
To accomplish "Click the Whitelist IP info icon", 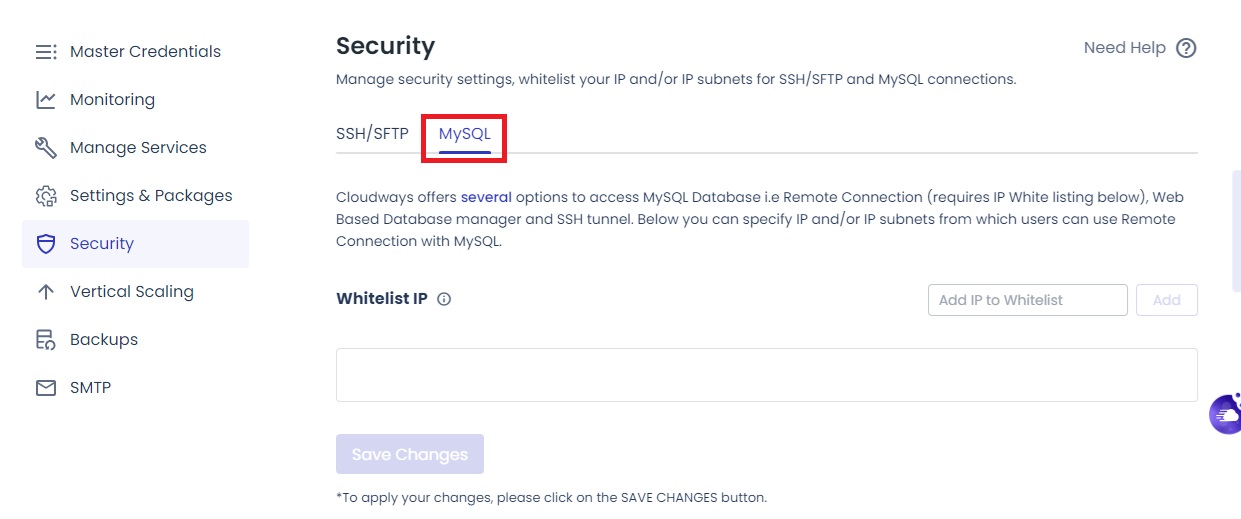I will (x=445, y=299).
